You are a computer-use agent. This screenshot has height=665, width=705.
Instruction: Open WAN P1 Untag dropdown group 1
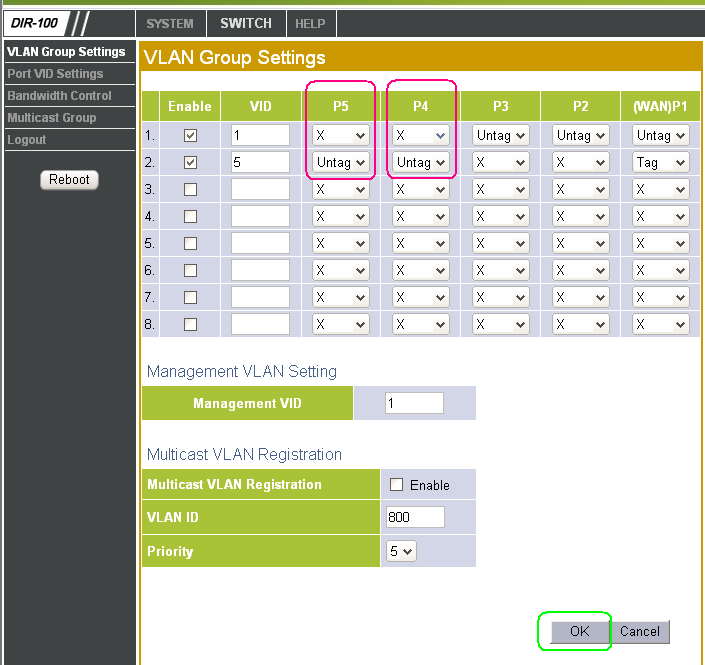click(660, 135)
